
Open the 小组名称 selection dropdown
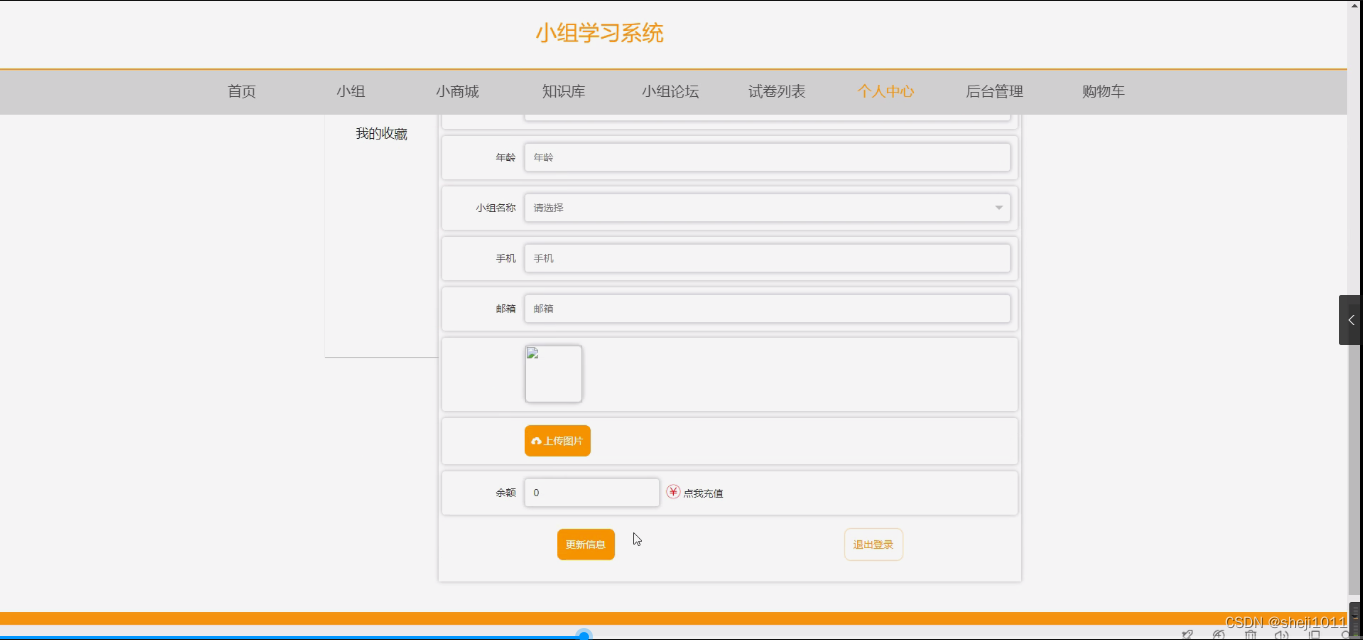tap(767, 207)
